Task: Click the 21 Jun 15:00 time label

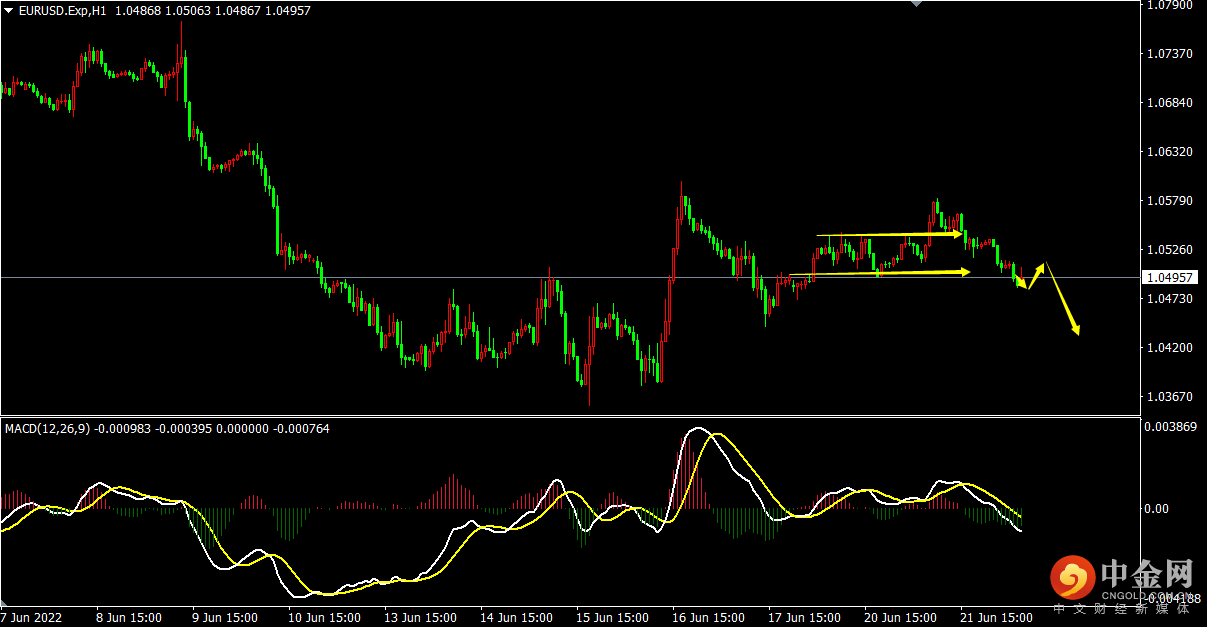Action: (x=997, y=617)
